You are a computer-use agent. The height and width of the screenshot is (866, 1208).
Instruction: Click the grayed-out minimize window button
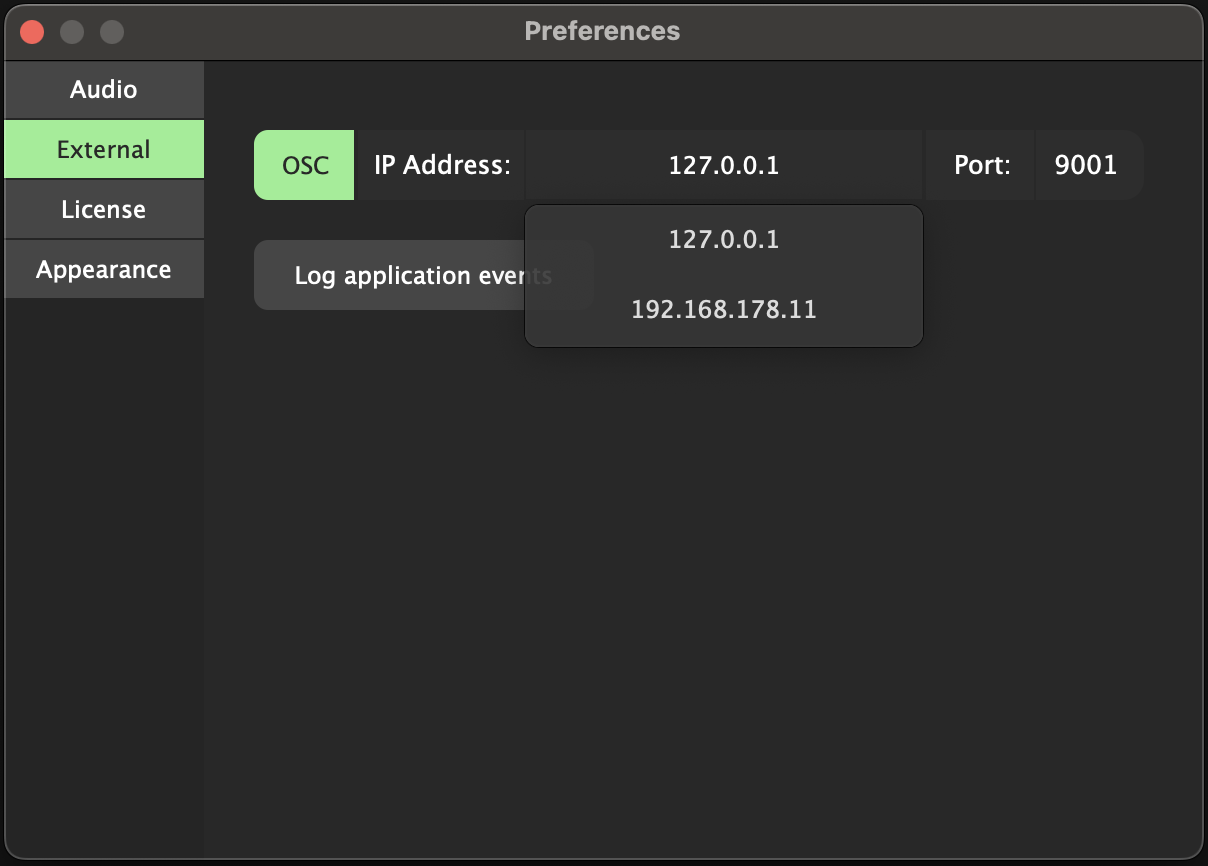[72, 32]
